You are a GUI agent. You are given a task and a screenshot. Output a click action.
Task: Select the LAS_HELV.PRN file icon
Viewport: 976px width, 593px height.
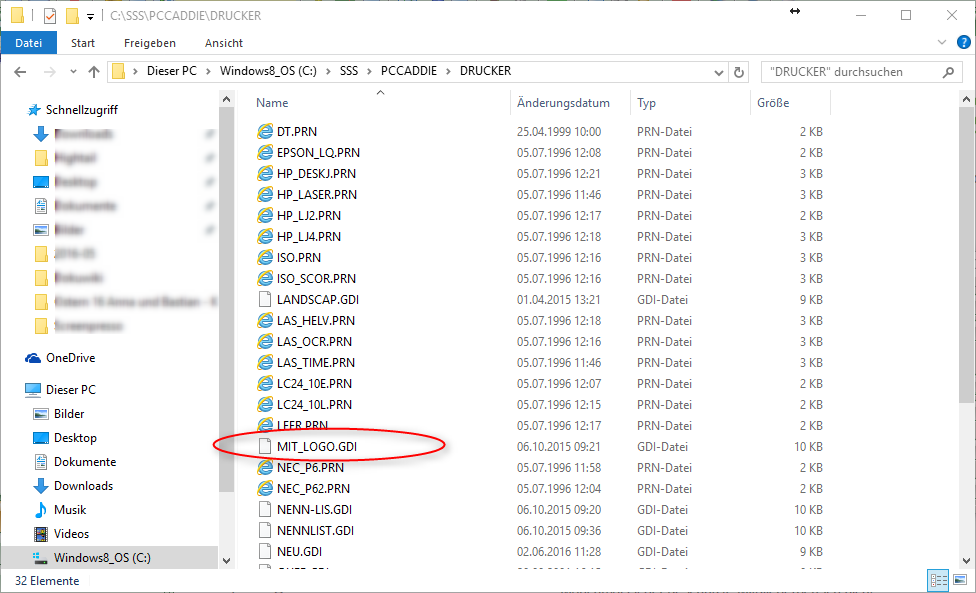click(265, 320)
